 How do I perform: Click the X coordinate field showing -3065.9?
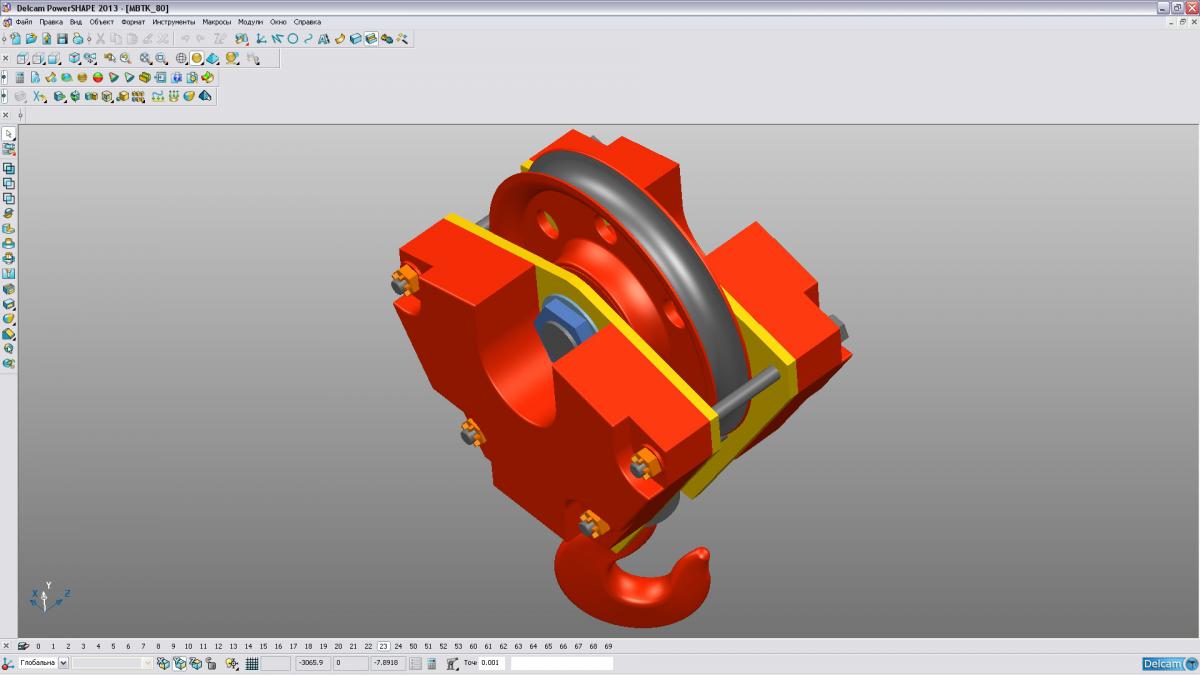point(312,663)
